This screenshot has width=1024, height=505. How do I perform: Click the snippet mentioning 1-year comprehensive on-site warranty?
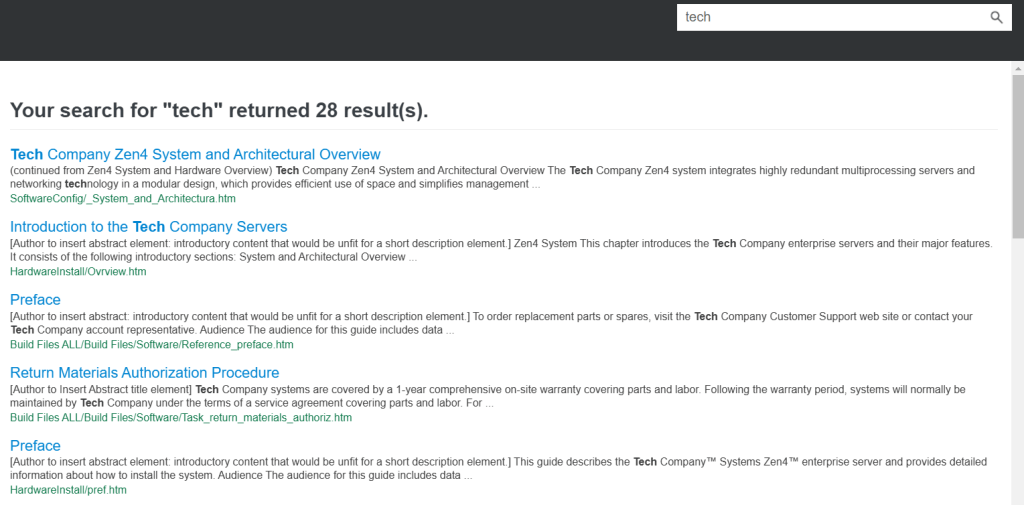[488, 397]
